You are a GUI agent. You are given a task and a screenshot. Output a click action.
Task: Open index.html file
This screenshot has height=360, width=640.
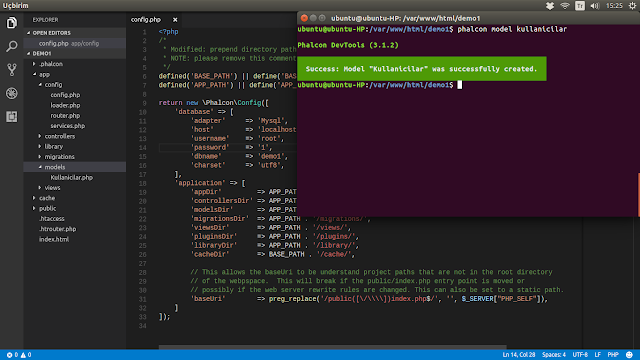54,239
